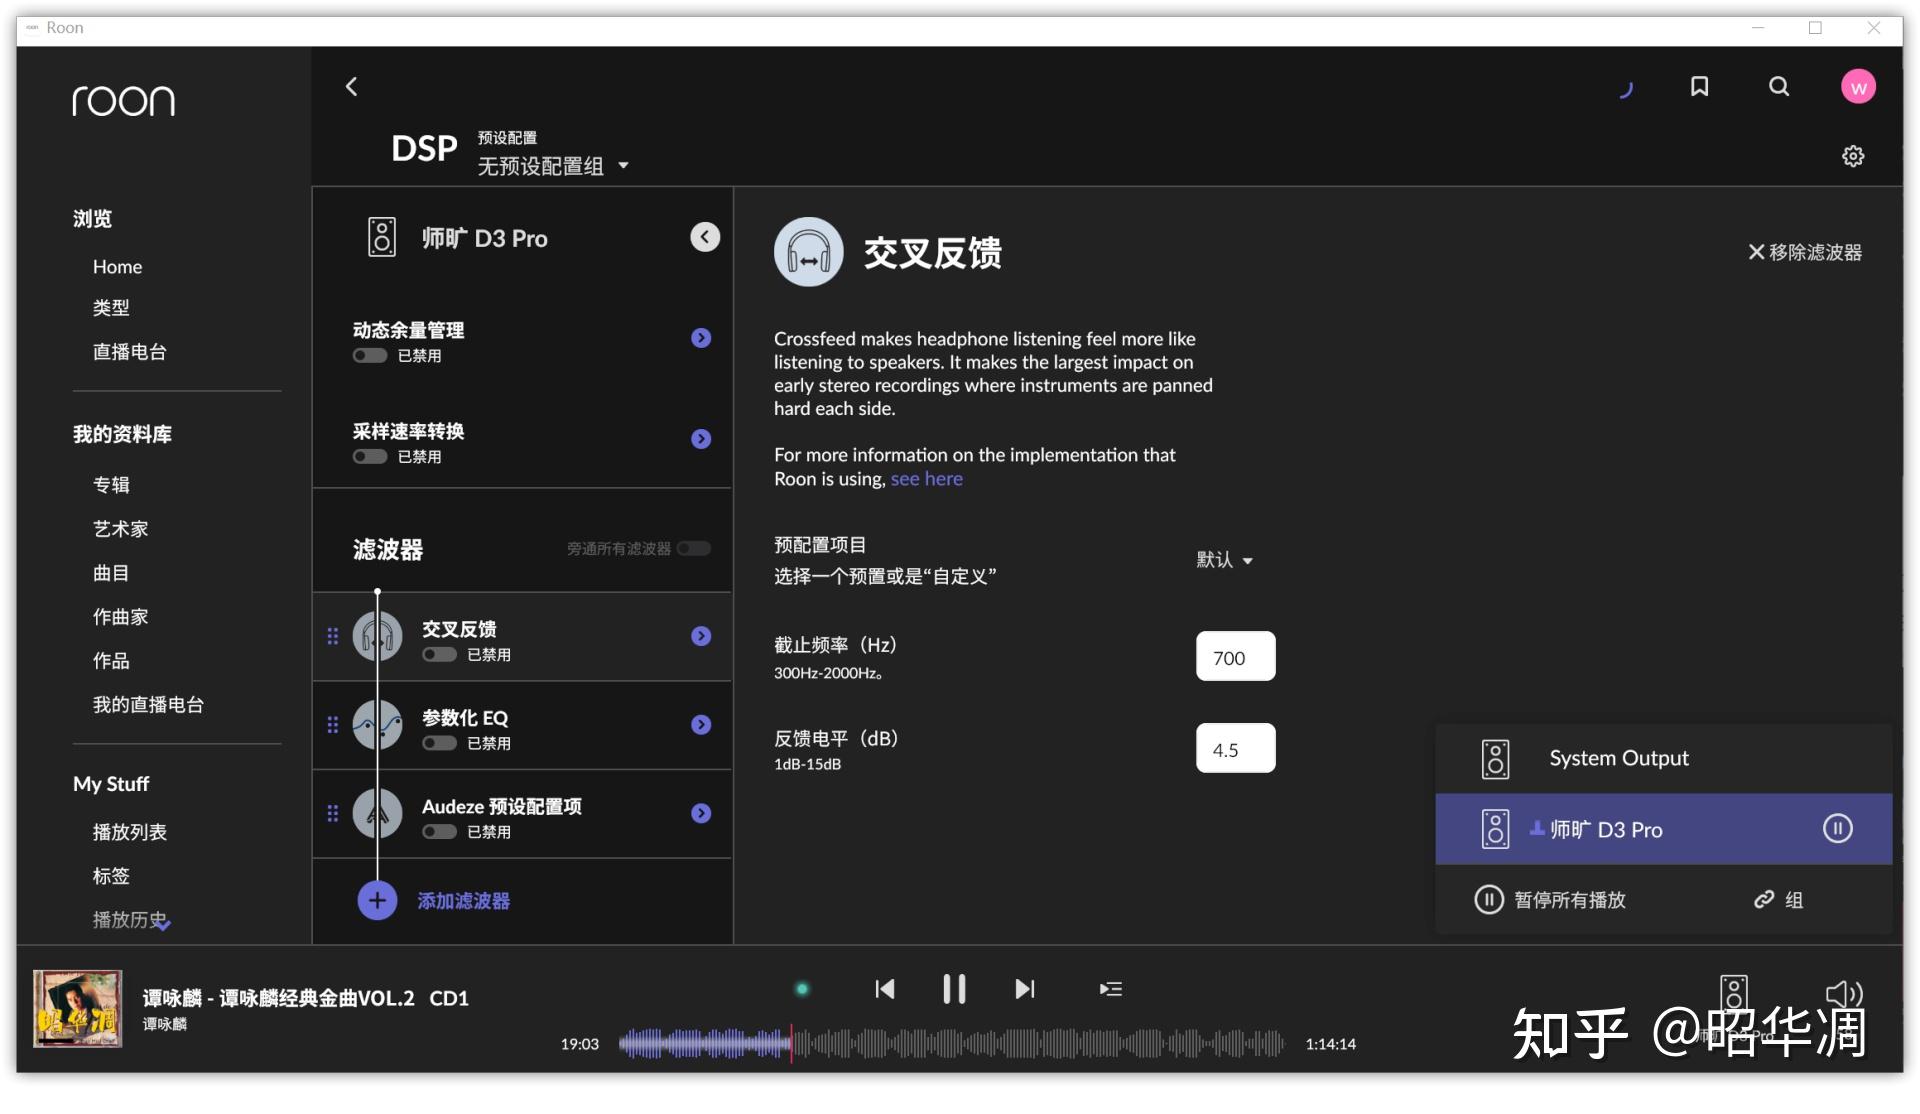
Task: Open Roon settings via the gear icon
Action: [1854, 156]
